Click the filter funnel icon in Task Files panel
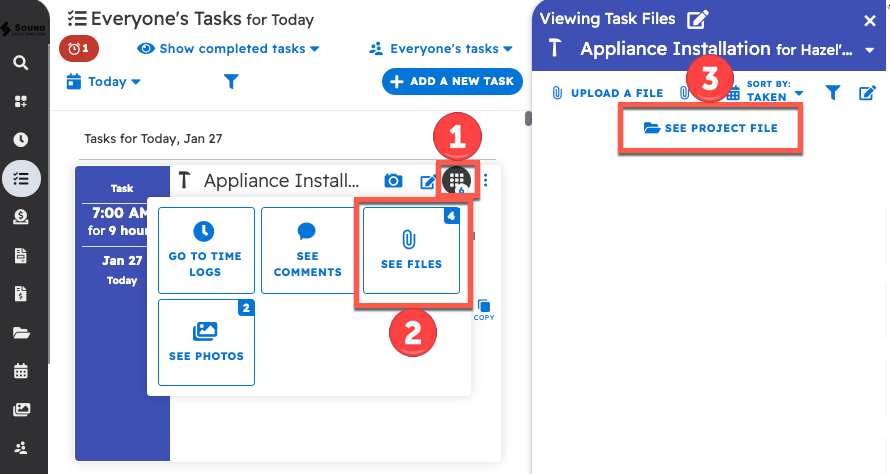Screen dimensions: 890x474 [833, 93]
